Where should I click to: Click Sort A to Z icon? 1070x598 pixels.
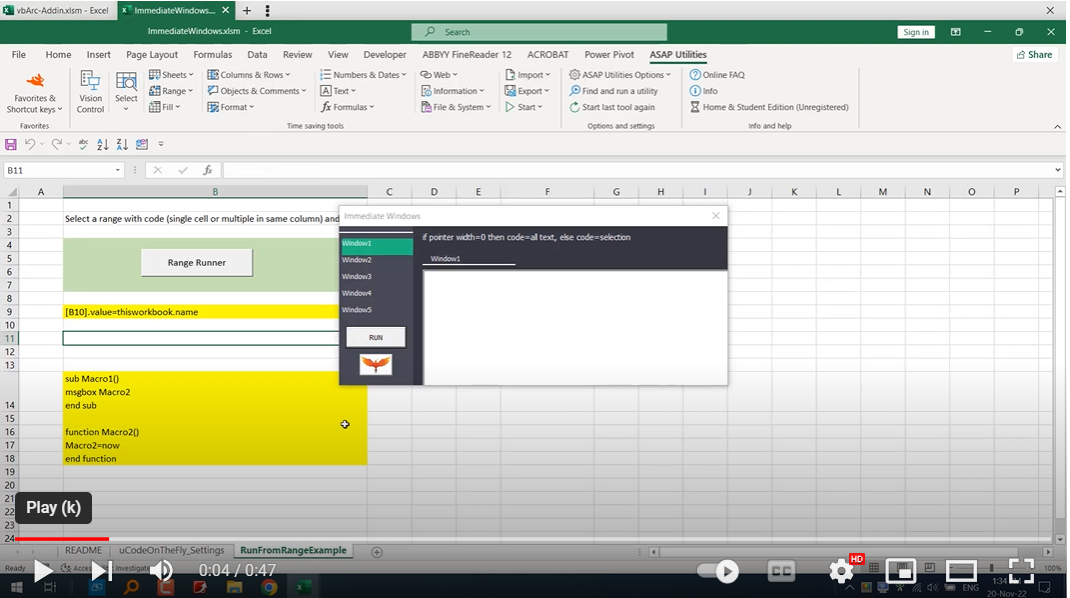pyautogui.click(x=102, y=144)
